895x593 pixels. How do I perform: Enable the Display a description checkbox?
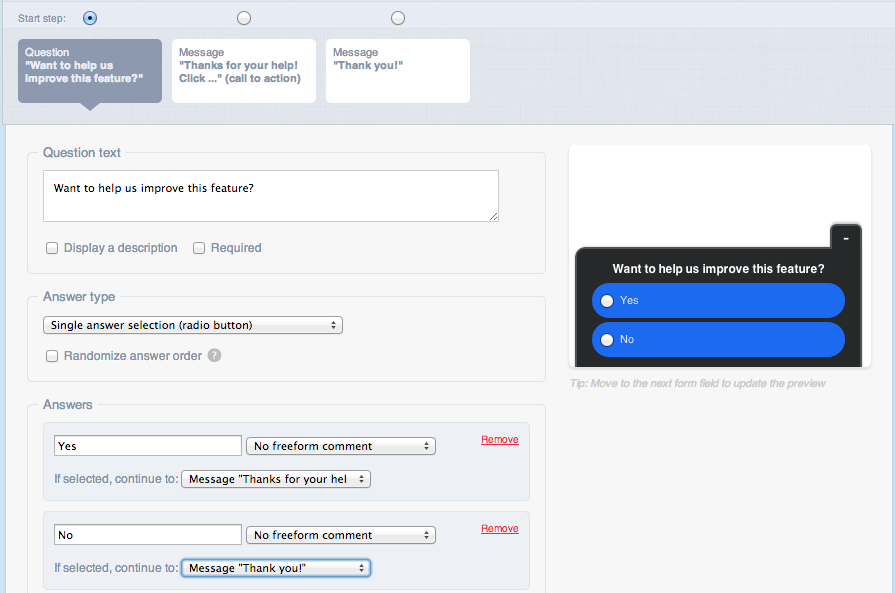[x=52, y=248]
